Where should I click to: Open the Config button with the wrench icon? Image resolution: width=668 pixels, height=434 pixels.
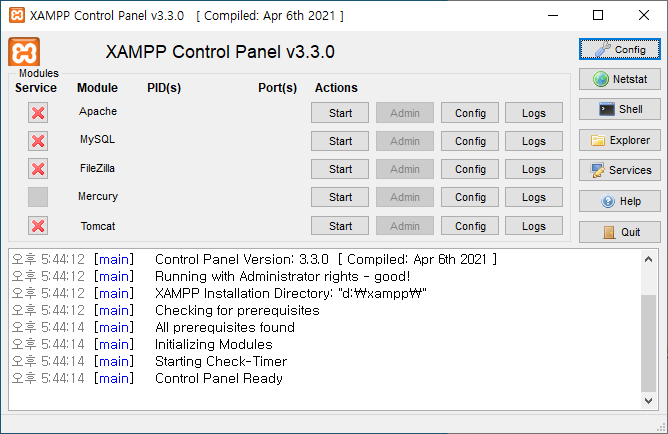coord(619,49)
